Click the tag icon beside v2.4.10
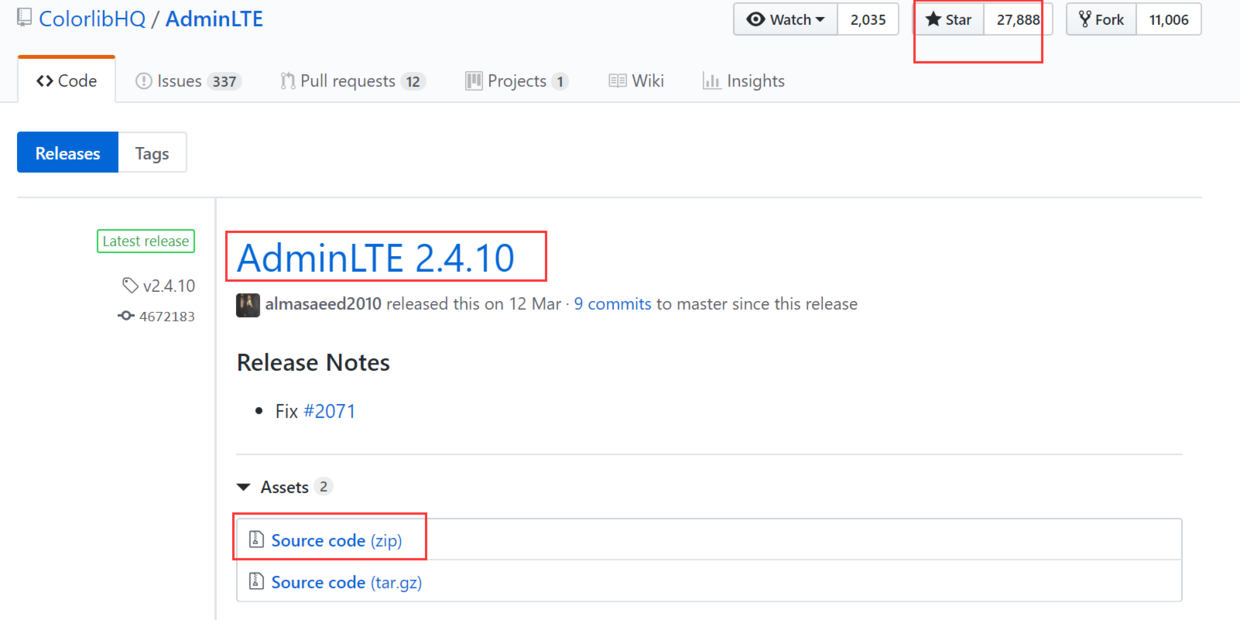Viewport: 1240px width, 620px height. tap(130, 286)
